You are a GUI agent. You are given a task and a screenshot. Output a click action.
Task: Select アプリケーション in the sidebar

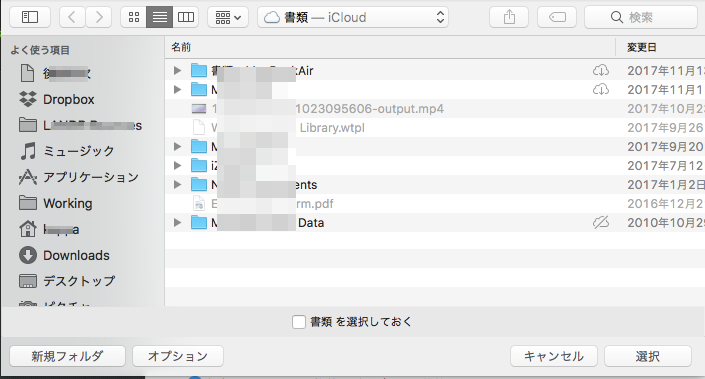(x=79, y=177)
